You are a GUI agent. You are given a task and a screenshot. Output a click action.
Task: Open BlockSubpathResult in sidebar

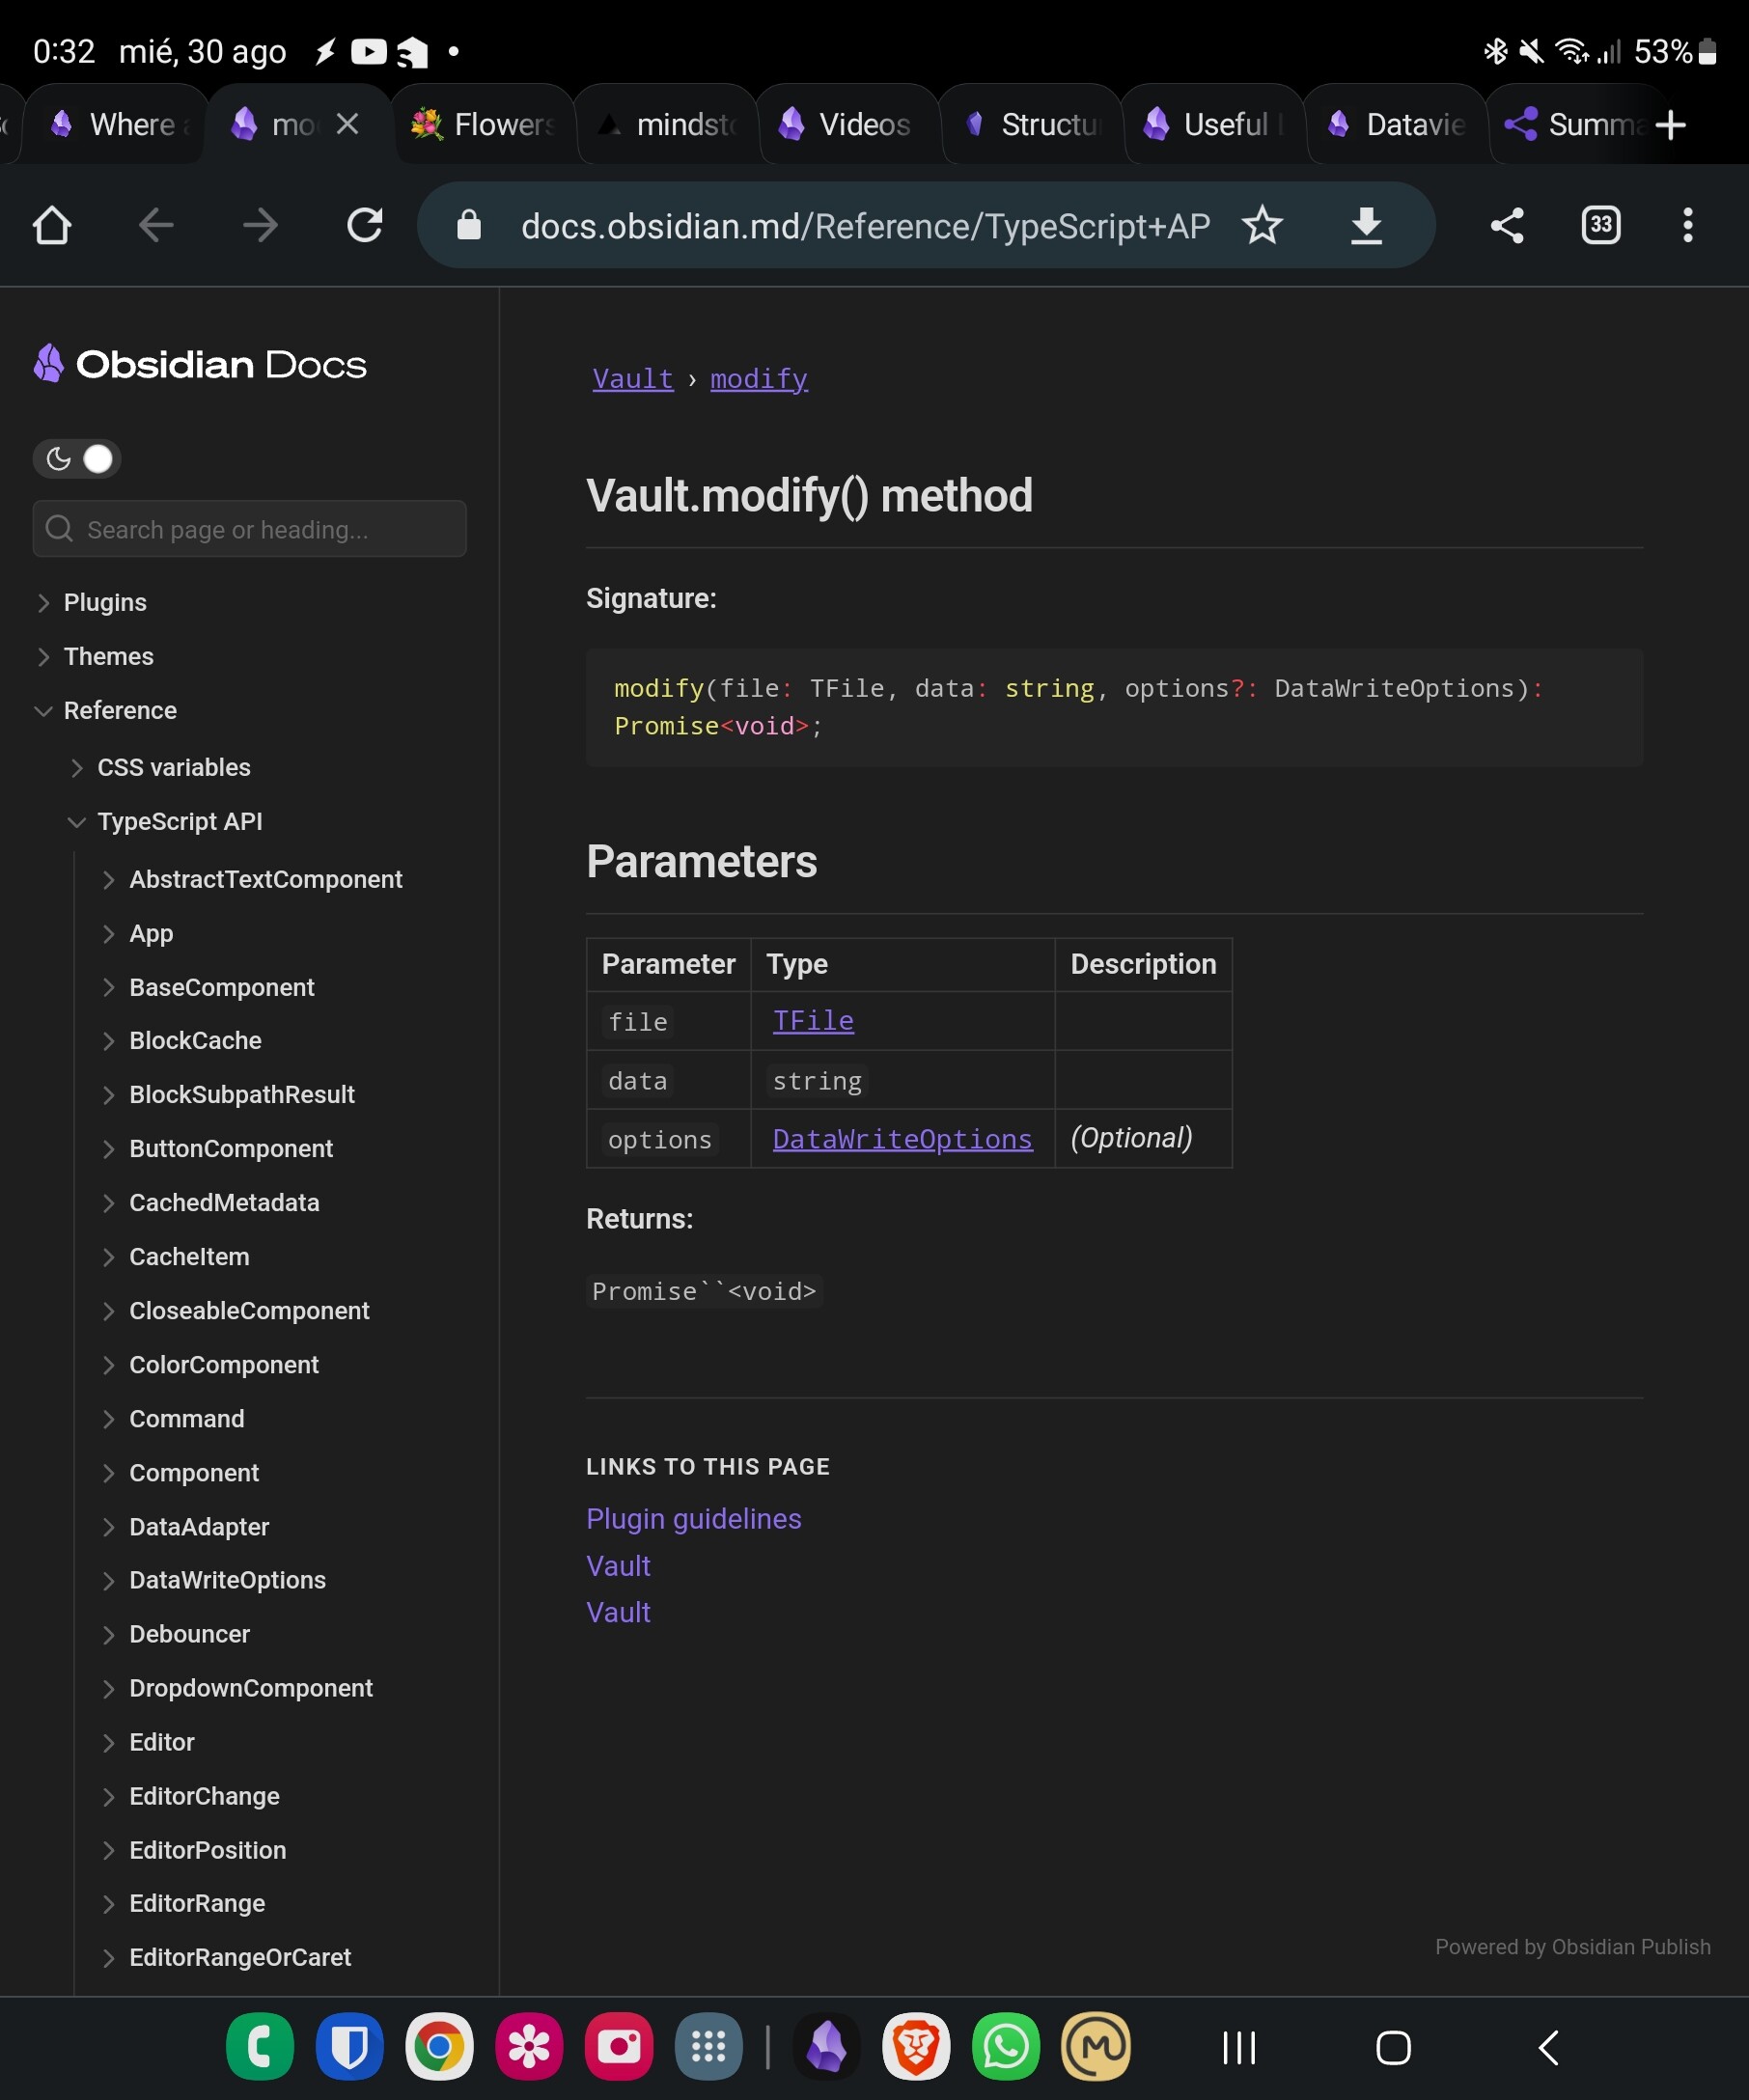coord(242,1094)
